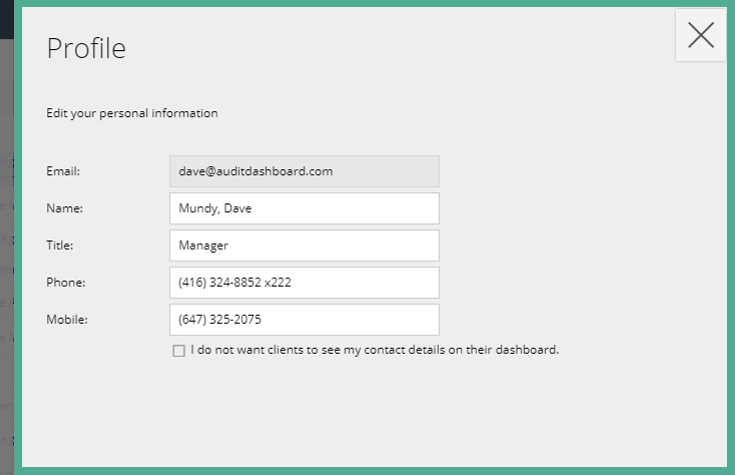Click the dark header corner behind the dialog
The height and width of the screenshot is (475, 735).
[x=10, y=20]
